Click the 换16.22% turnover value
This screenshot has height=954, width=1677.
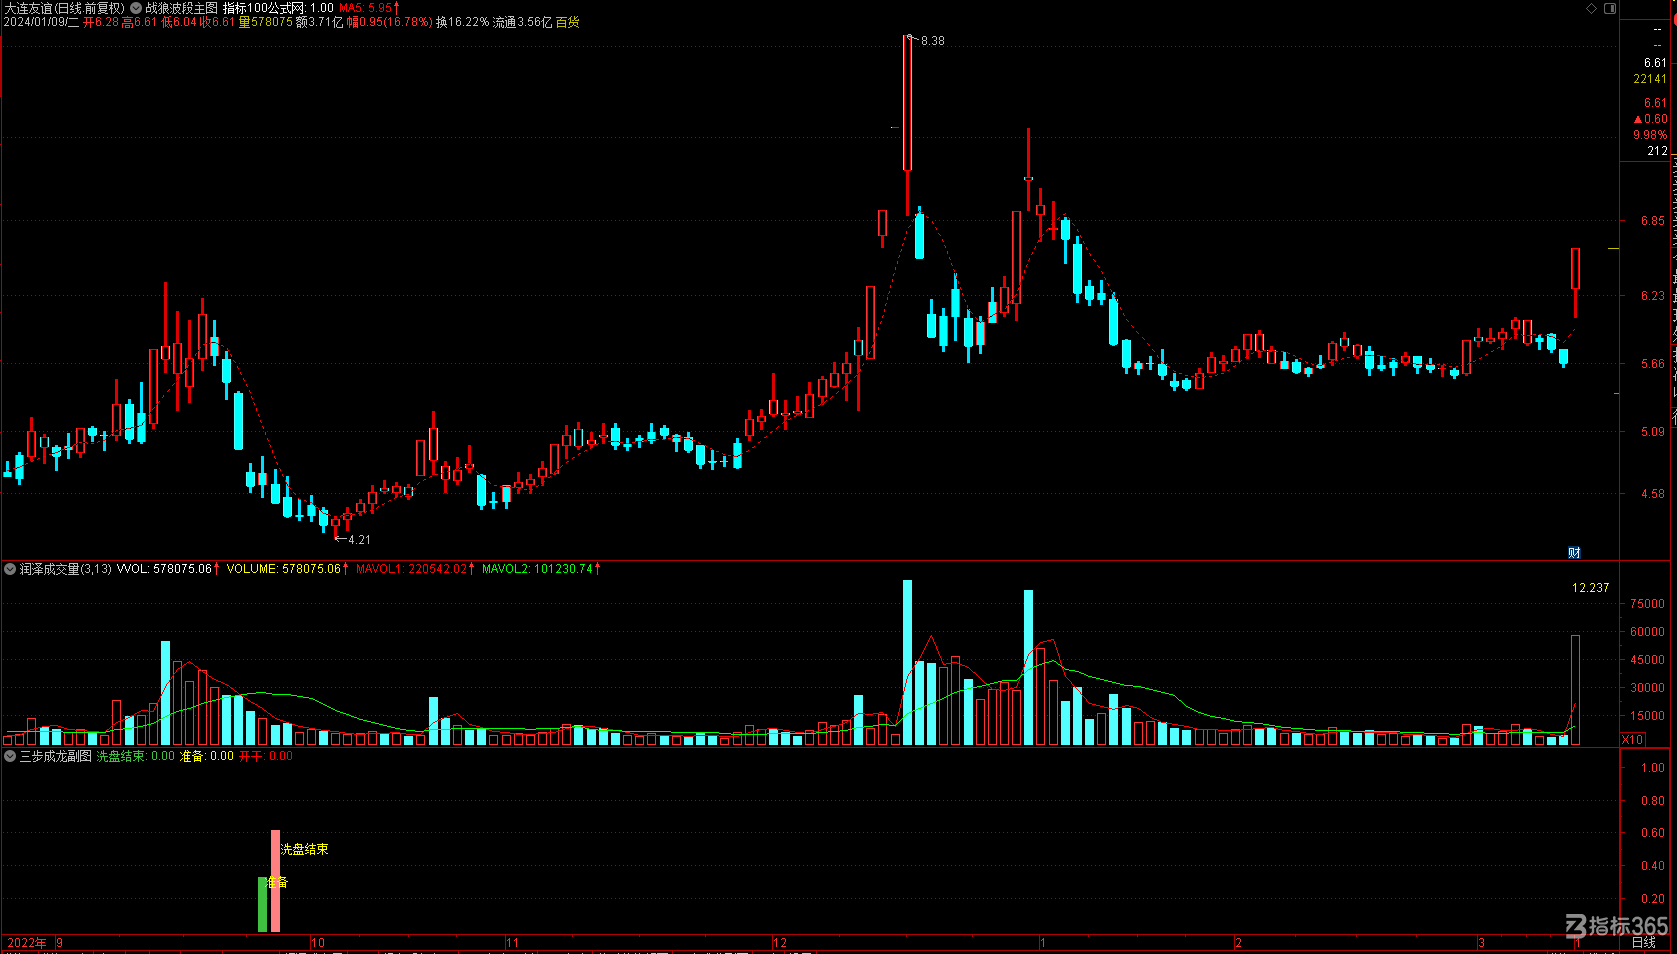[462, 22]
